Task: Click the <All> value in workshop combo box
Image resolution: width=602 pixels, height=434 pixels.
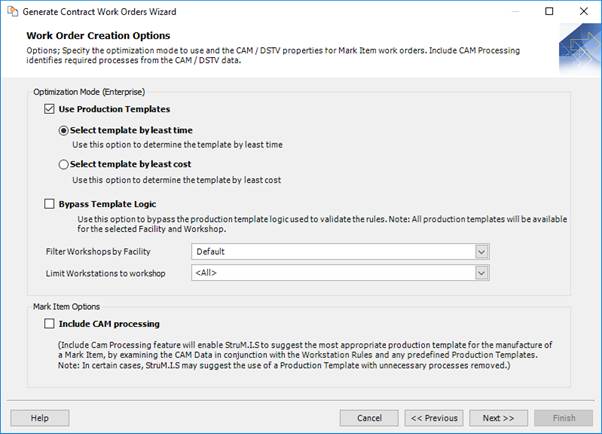Action: 332,272
